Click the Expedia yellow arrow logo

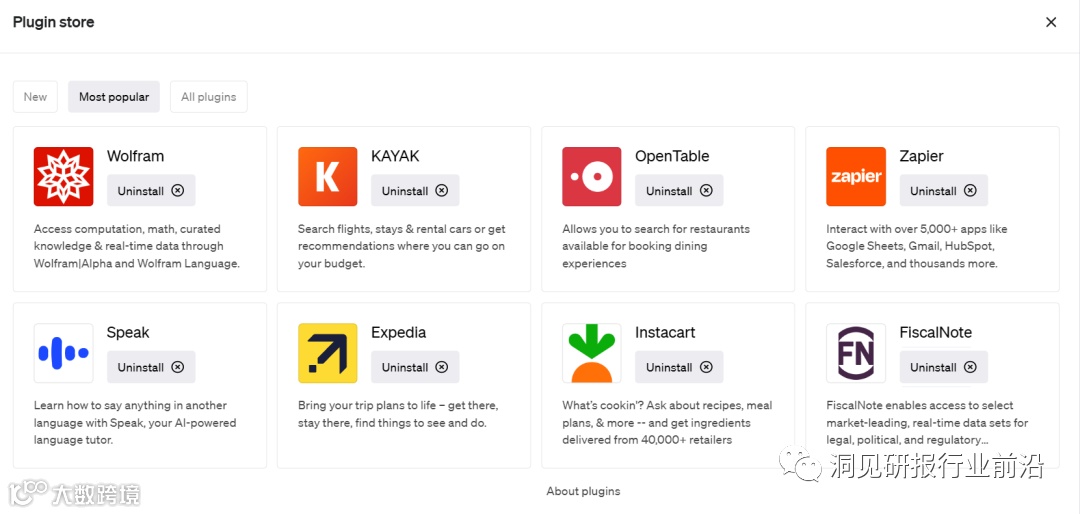[x=327, y=353]
